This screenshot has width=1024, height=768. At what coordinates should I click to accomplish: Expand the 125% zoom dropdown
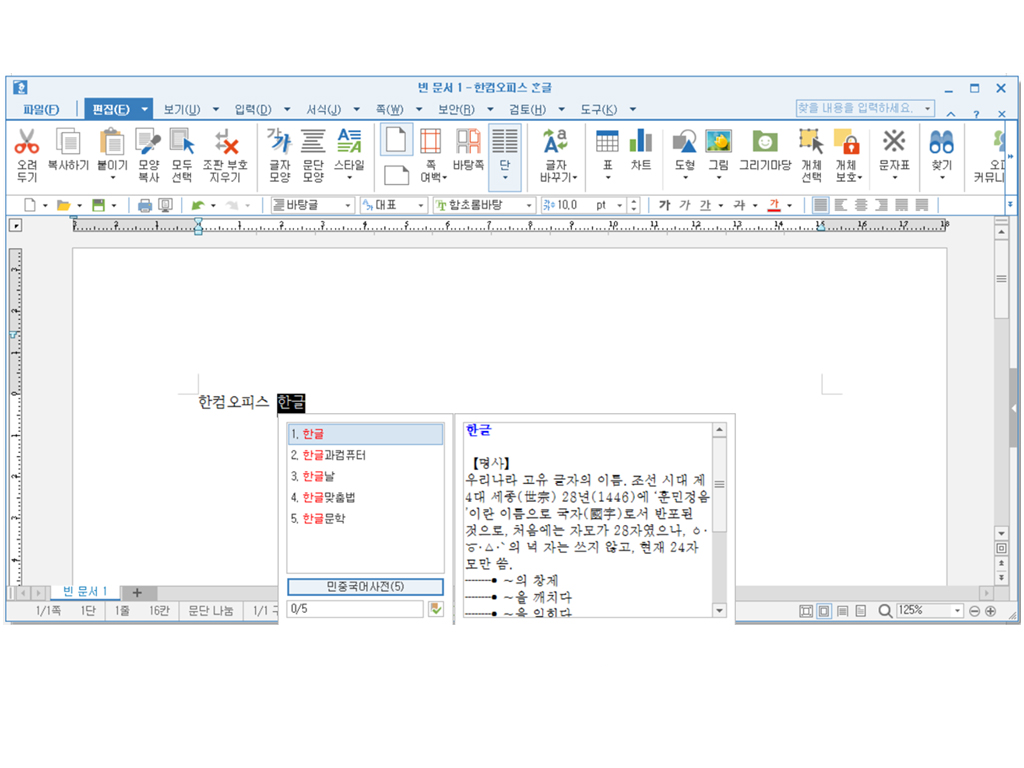click(x=957, y=611)
